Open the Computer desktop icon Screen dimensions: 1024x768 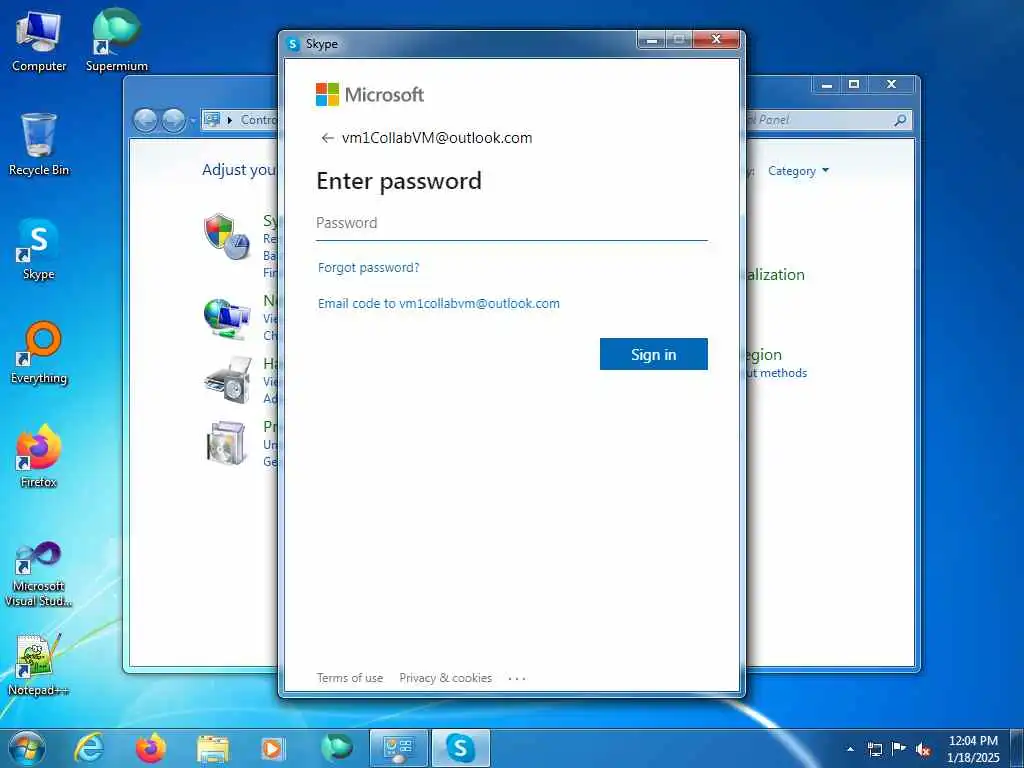click(x=39, y=42)
